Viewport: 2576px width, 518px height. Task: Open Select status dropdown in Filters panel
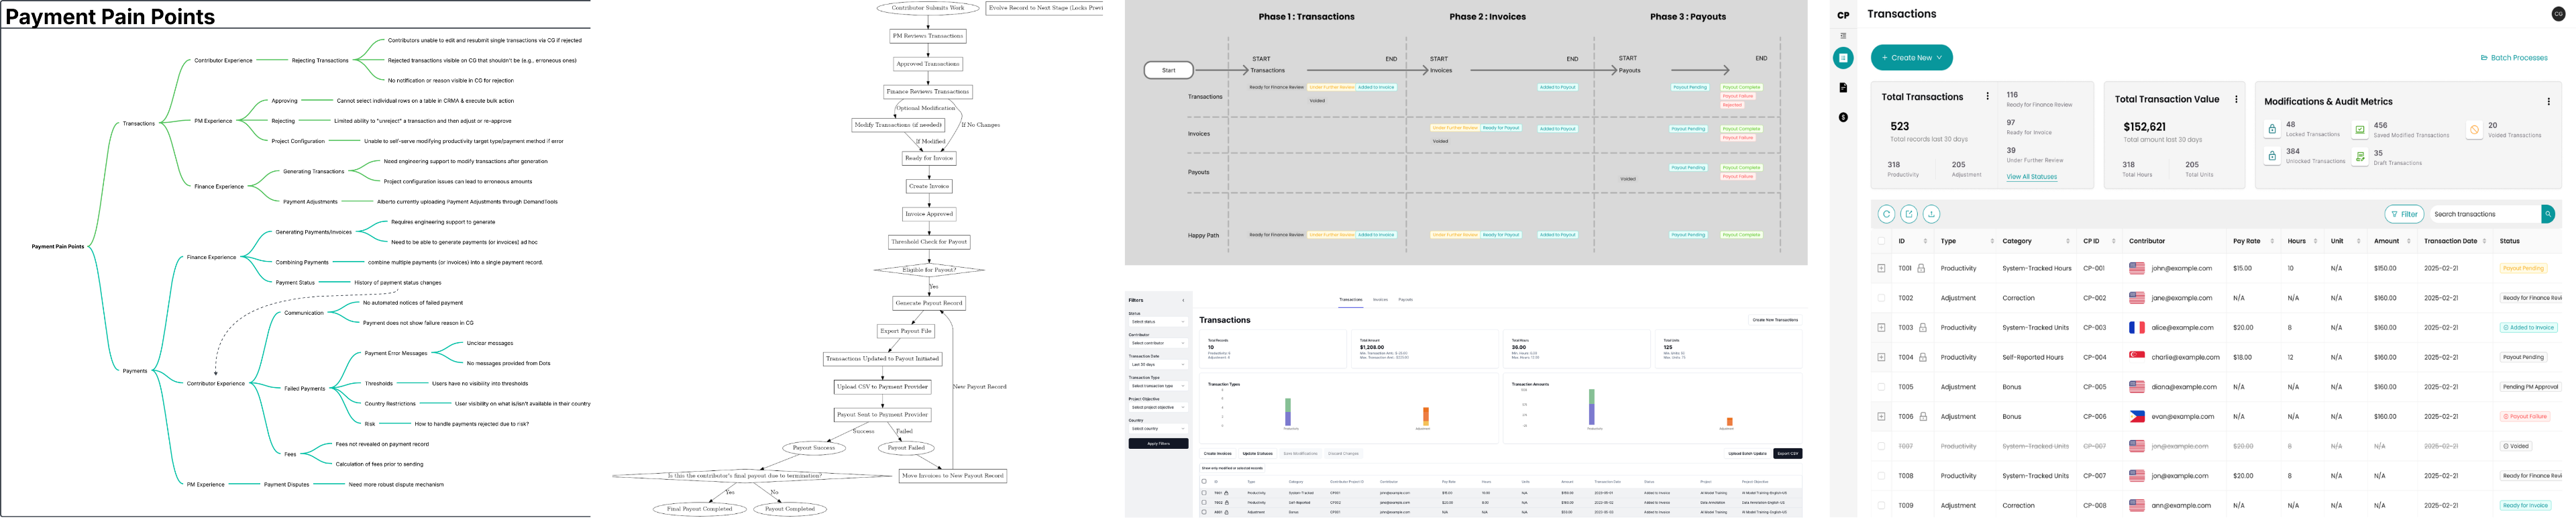[1158, 322]
